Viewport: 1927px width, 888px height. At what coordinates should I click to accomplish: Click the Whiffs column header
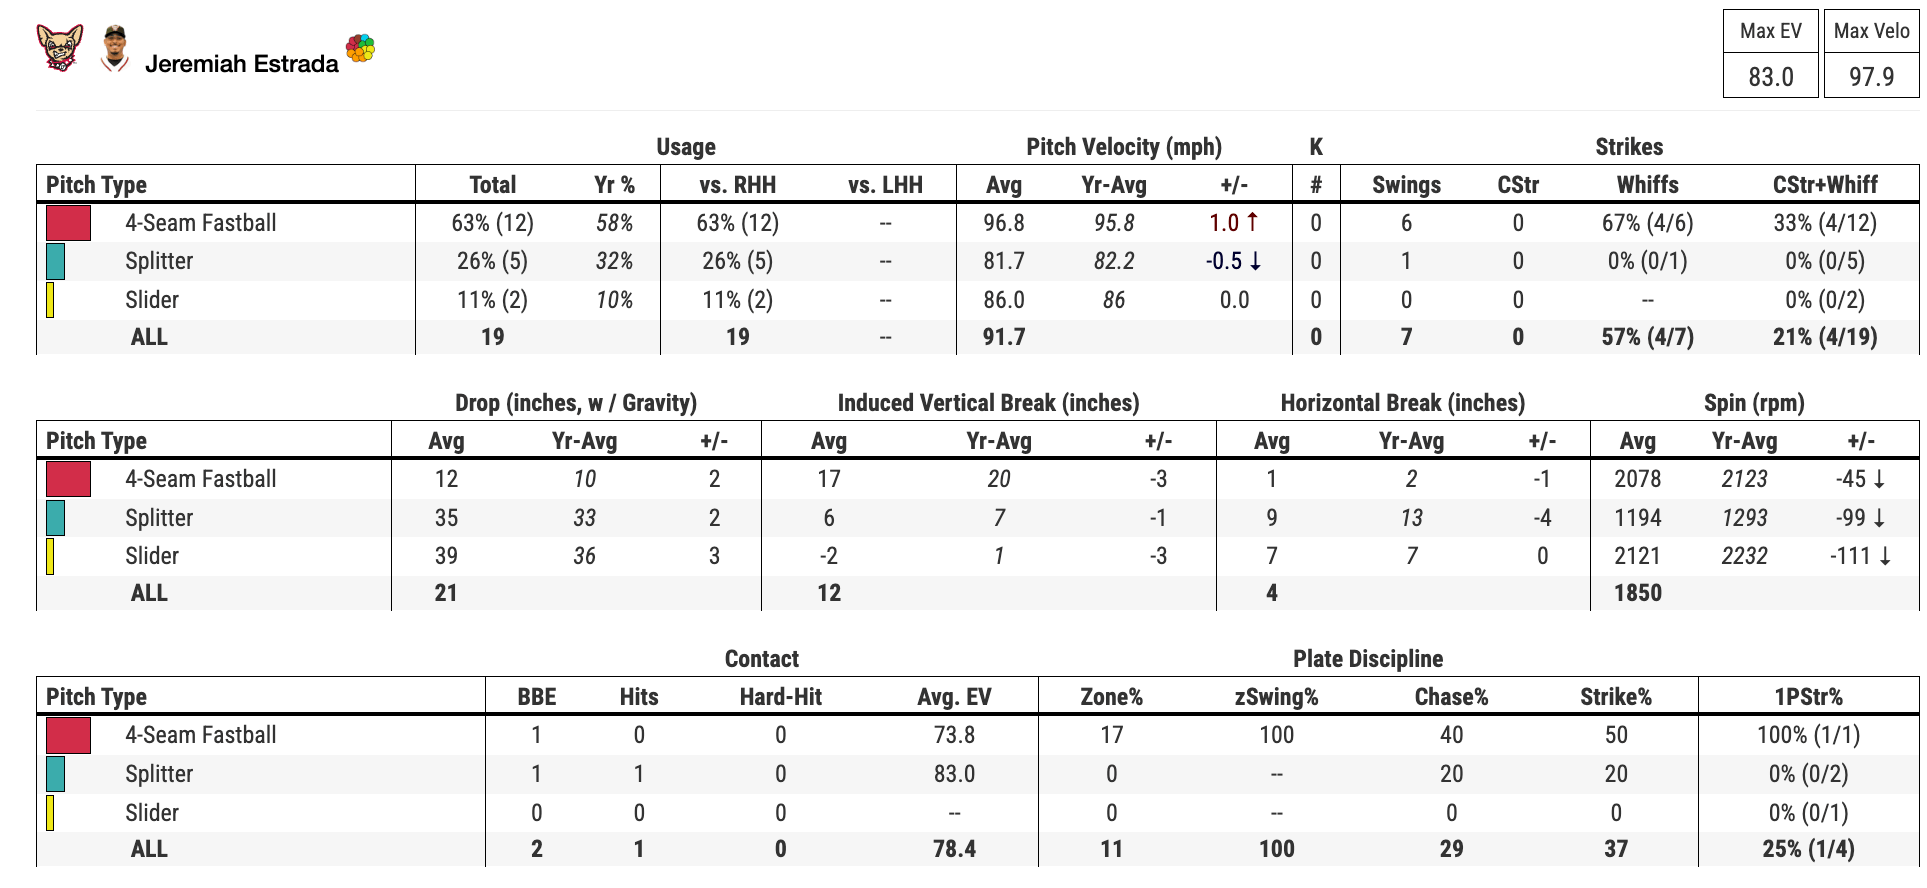coord(1647,185)
